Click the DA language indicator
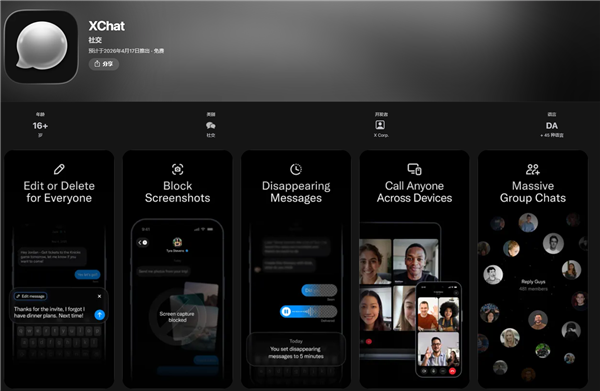600x391 pixels. [551, 125]
